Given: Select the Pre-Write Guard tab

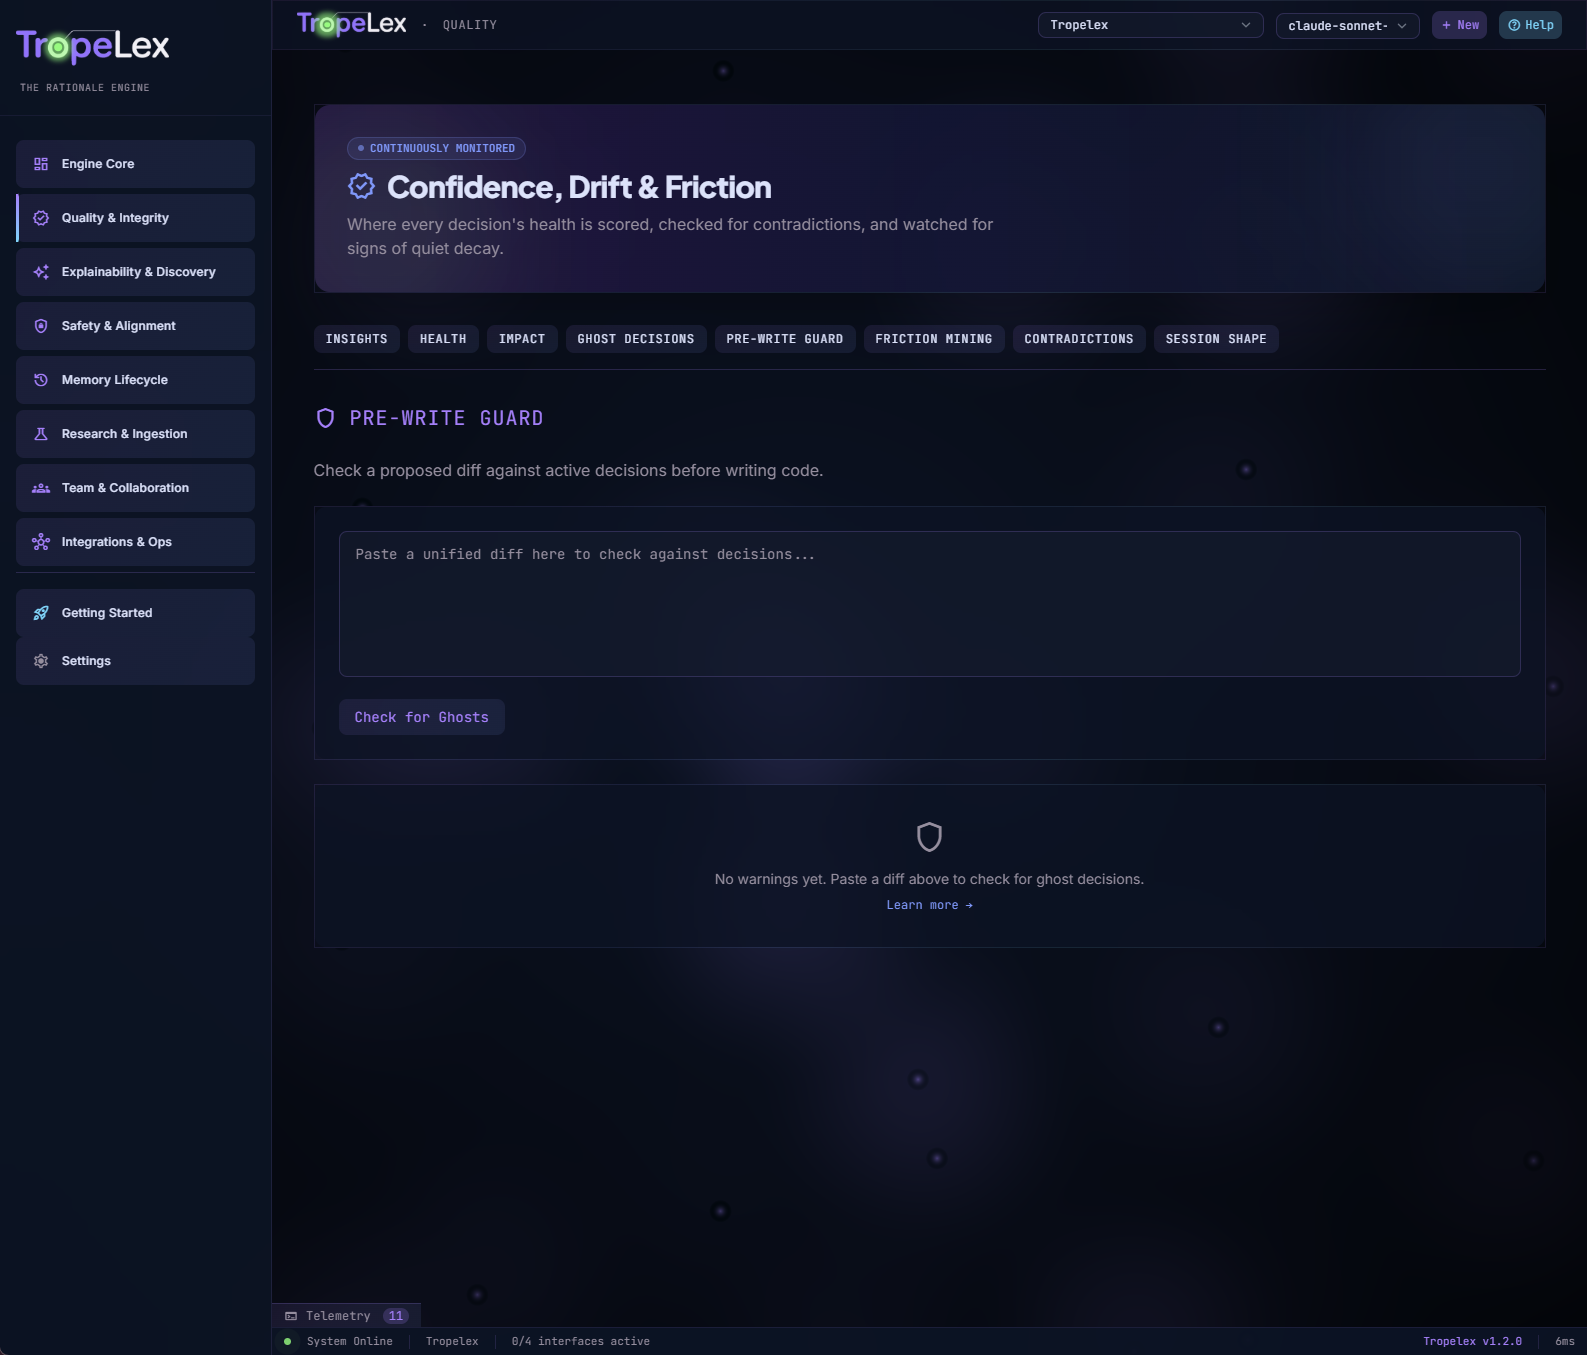Looking at the screenshot, I should [785, 339].
